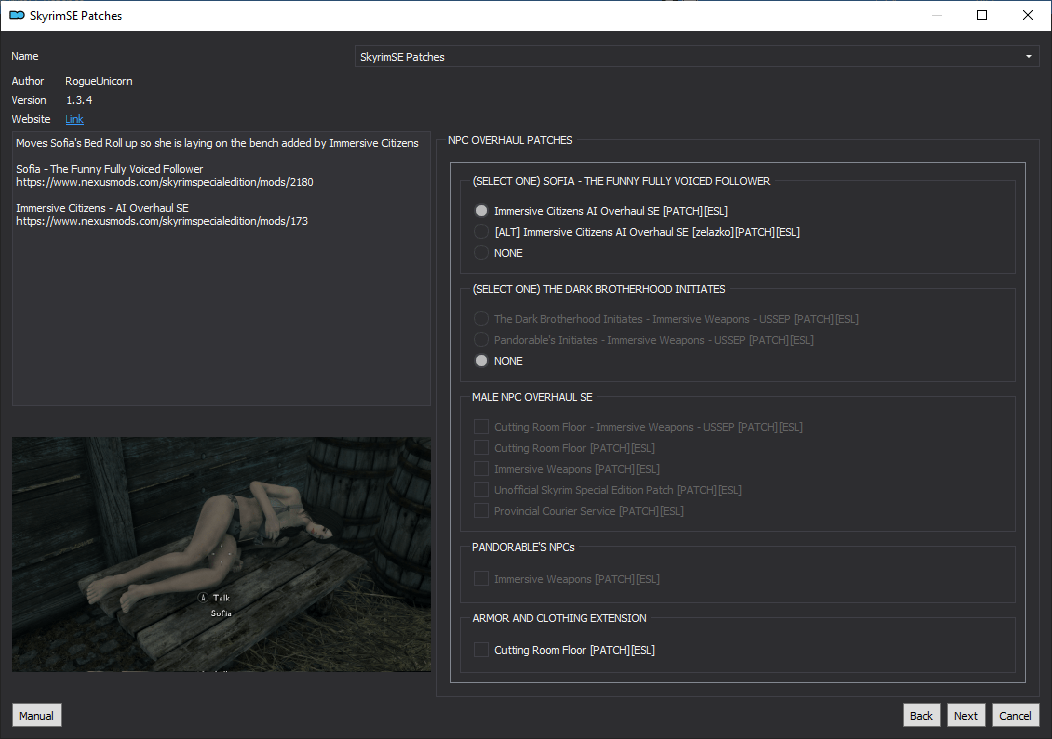Image resolution: width=1052 pixels, height=739 pixels.
Task: Click the ARMOR AND CLOTHING EXTENSION label
Action: pyautogui.click(x=560, y=618)
